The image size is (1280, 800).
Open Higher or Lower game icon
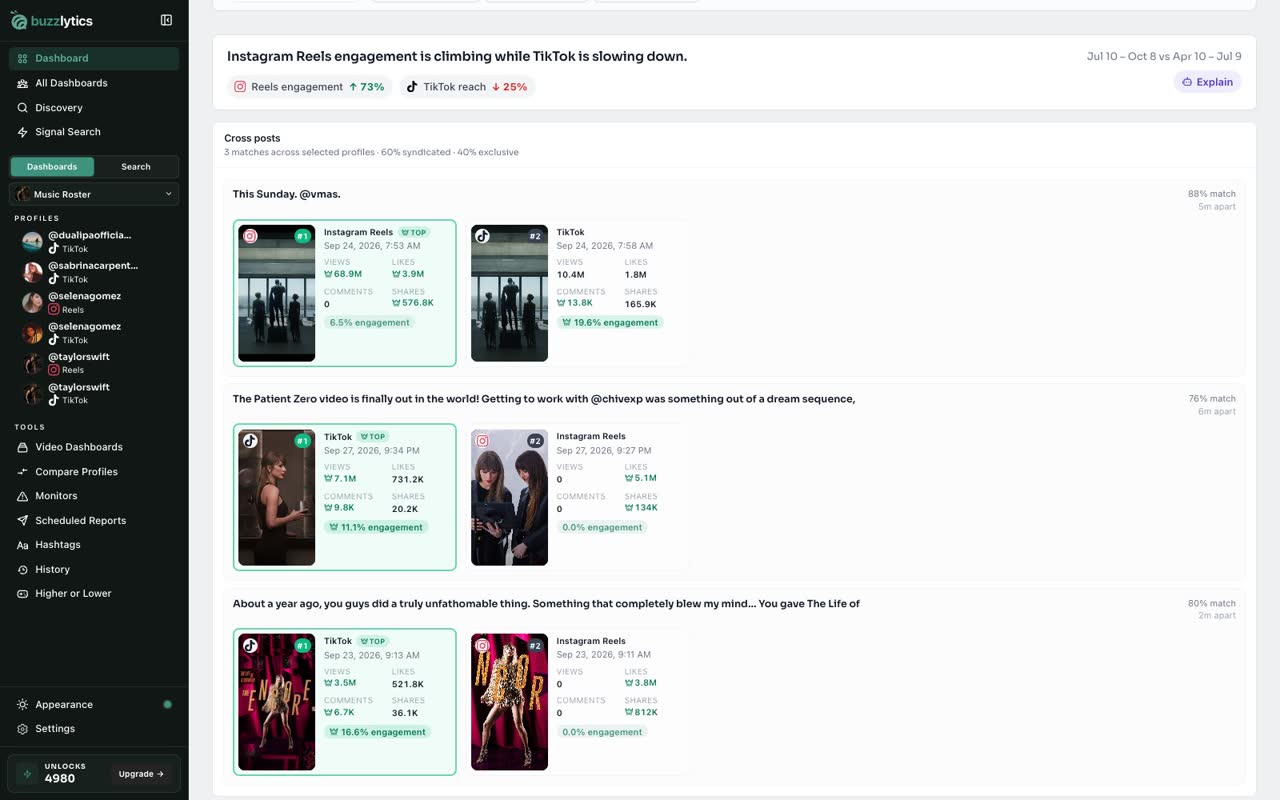23,594
